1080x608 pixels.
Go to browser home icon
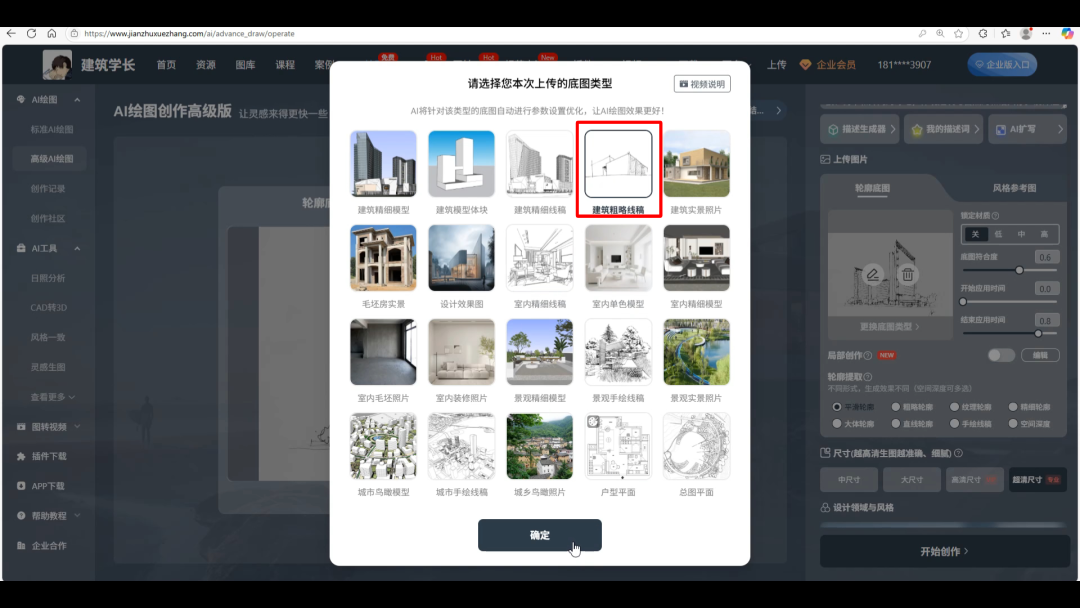(x=52, y=33)
